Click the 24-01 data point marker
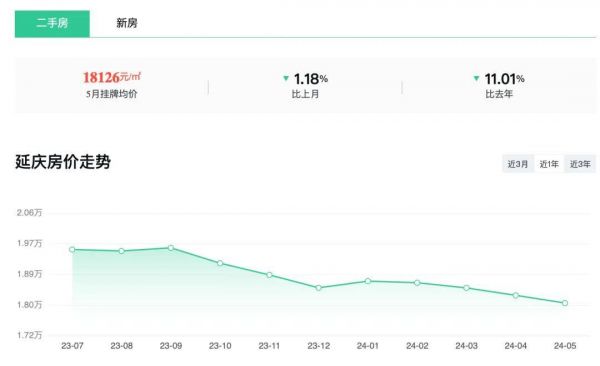Image resolution: width=600 pixels, height=366 pixels. point(368,281)
